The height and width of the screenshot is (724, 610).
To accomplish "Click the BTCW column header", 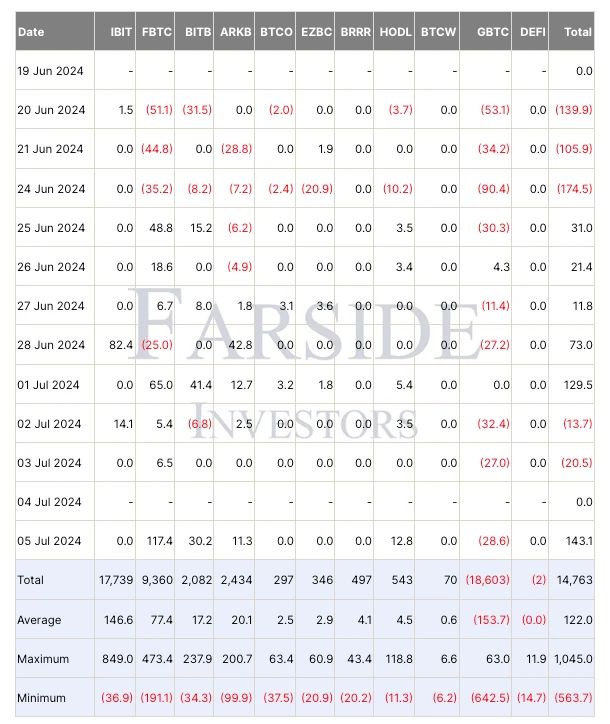I will pyautogui.click(x=439, y=32).
